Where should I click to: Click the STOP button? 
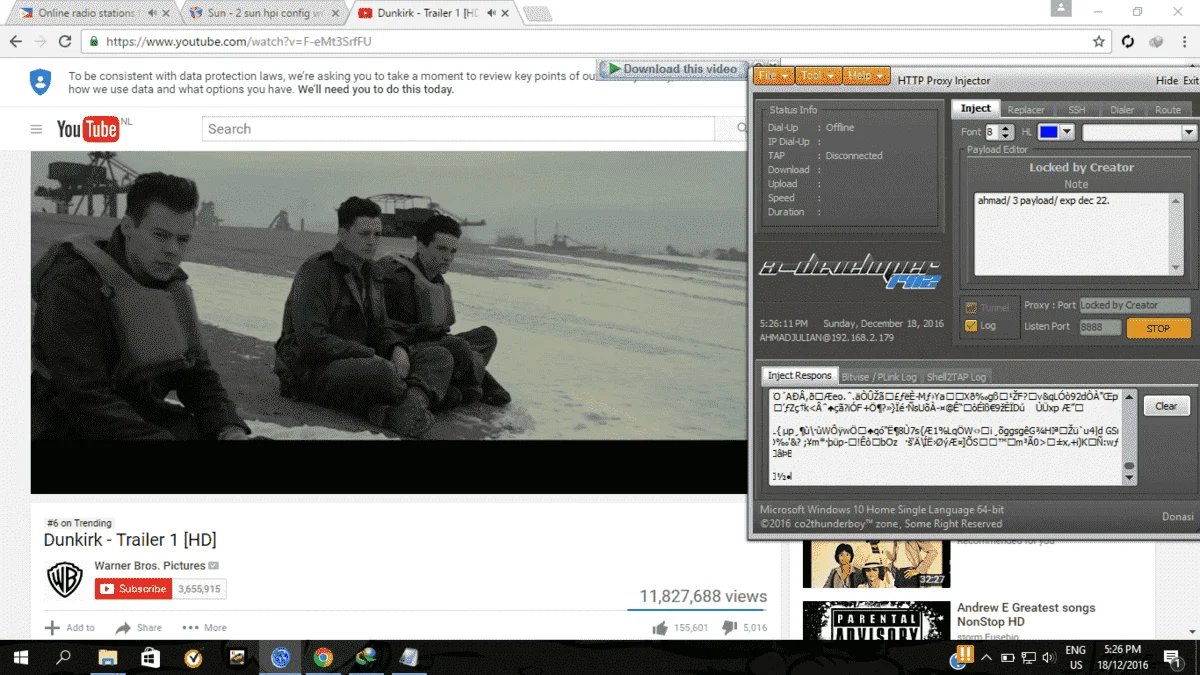pos(1158,328)
